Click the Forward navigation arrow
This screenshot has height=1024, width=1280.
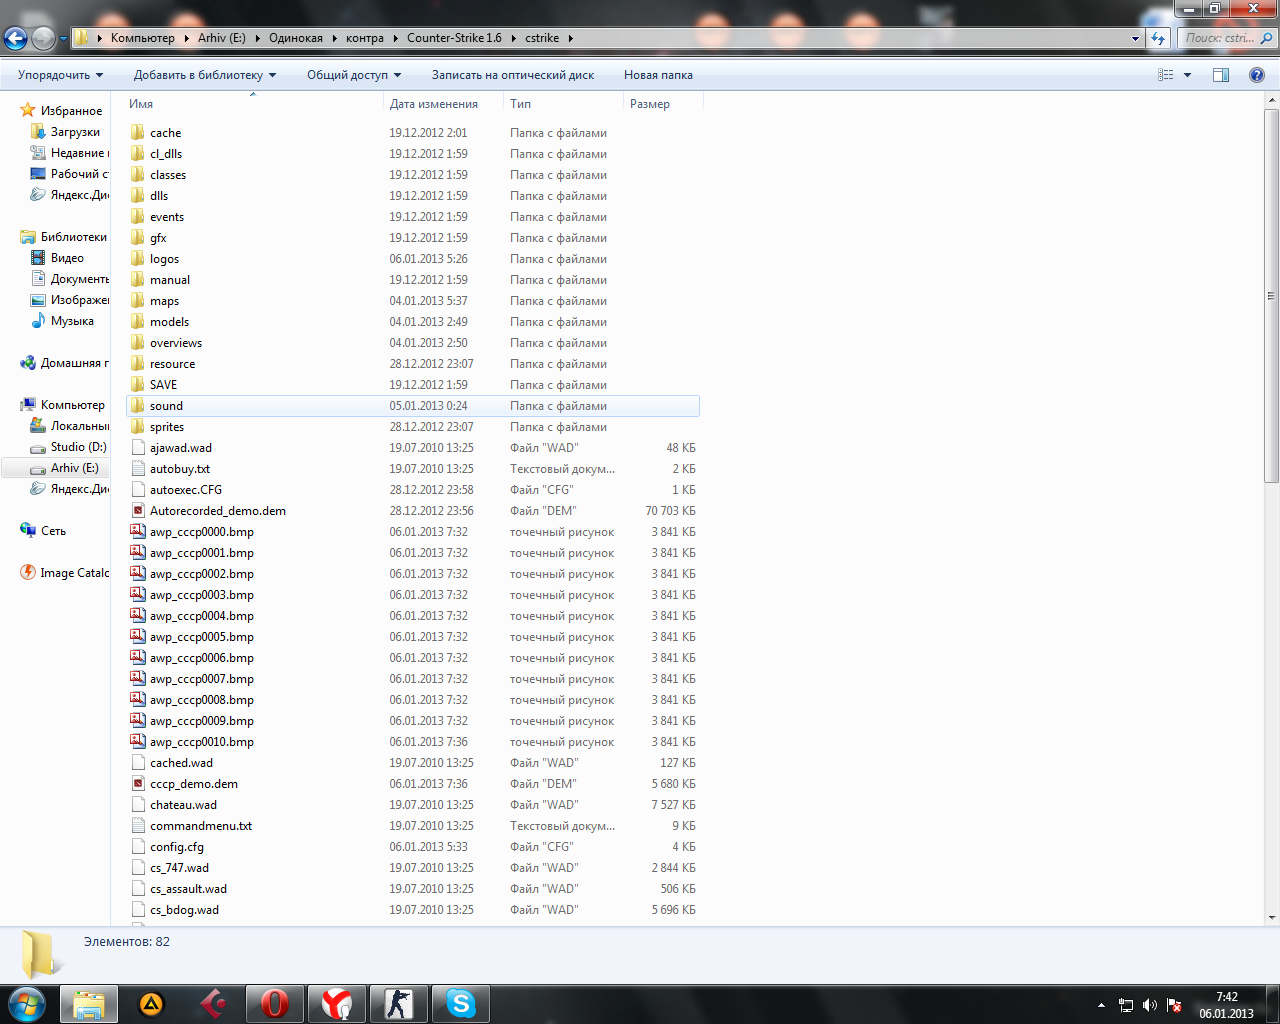(43, 38)
